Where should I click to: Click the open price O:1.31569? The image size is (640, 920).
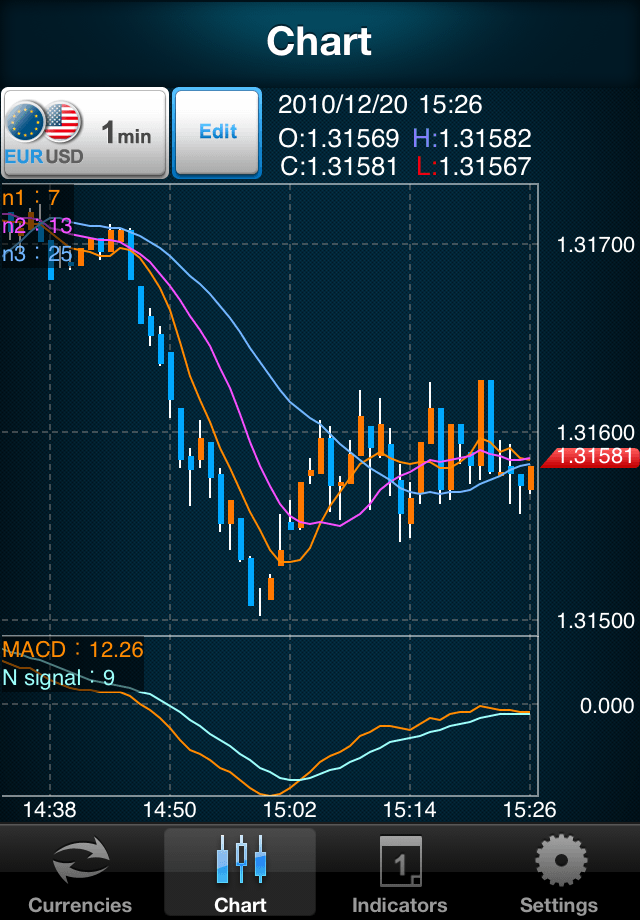coord(338,138)
